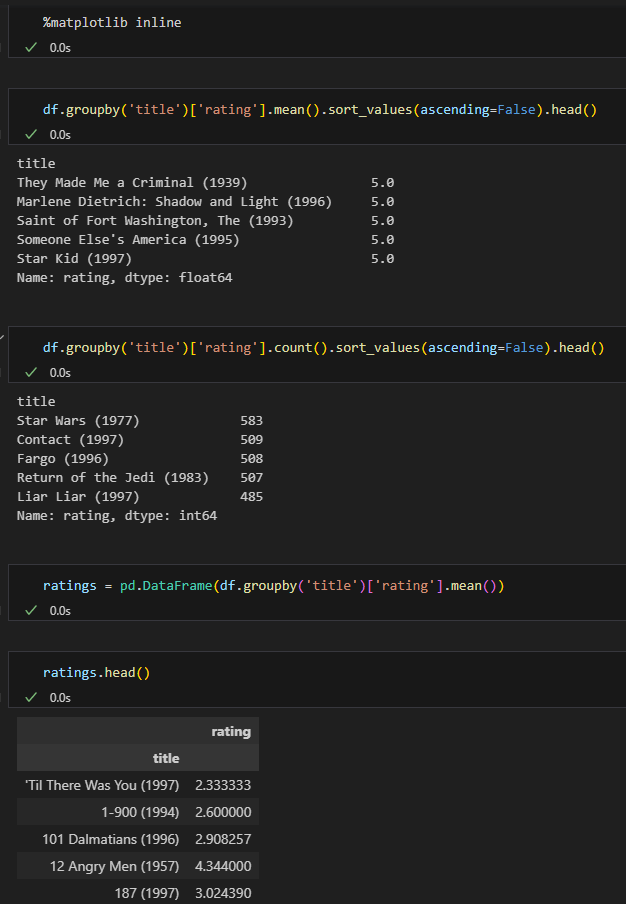Select 'Marlene Dietrich: Shadow and Light (1996)' output row

tap(205, 202)
